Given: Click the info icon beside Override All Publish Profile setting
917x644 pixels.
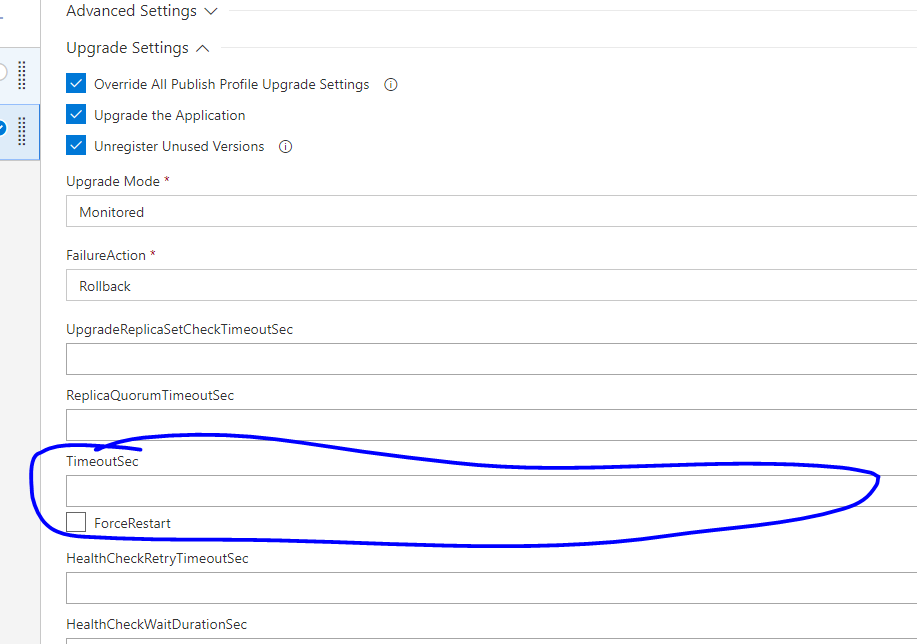Looking at the screenshot, I should click(x=390, y=84).
